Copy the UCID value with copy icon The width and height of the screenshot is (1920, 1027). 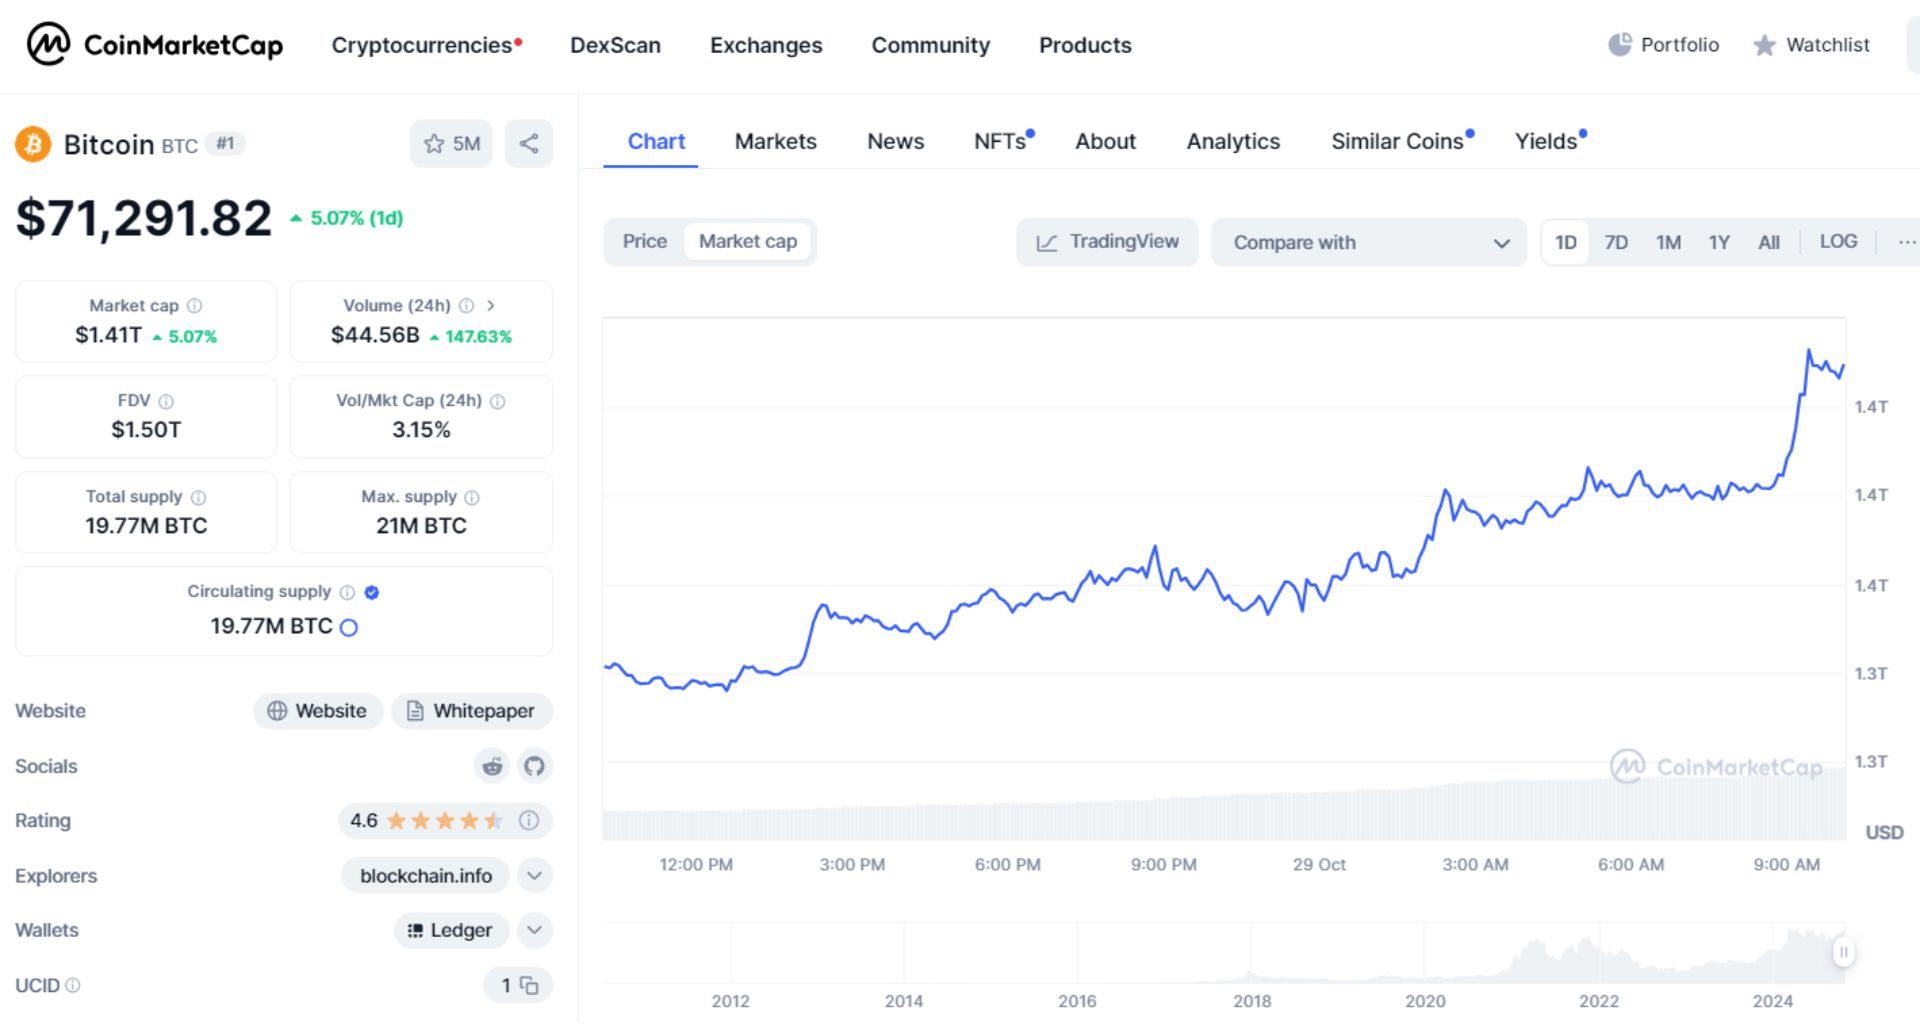tap(529, 986)
